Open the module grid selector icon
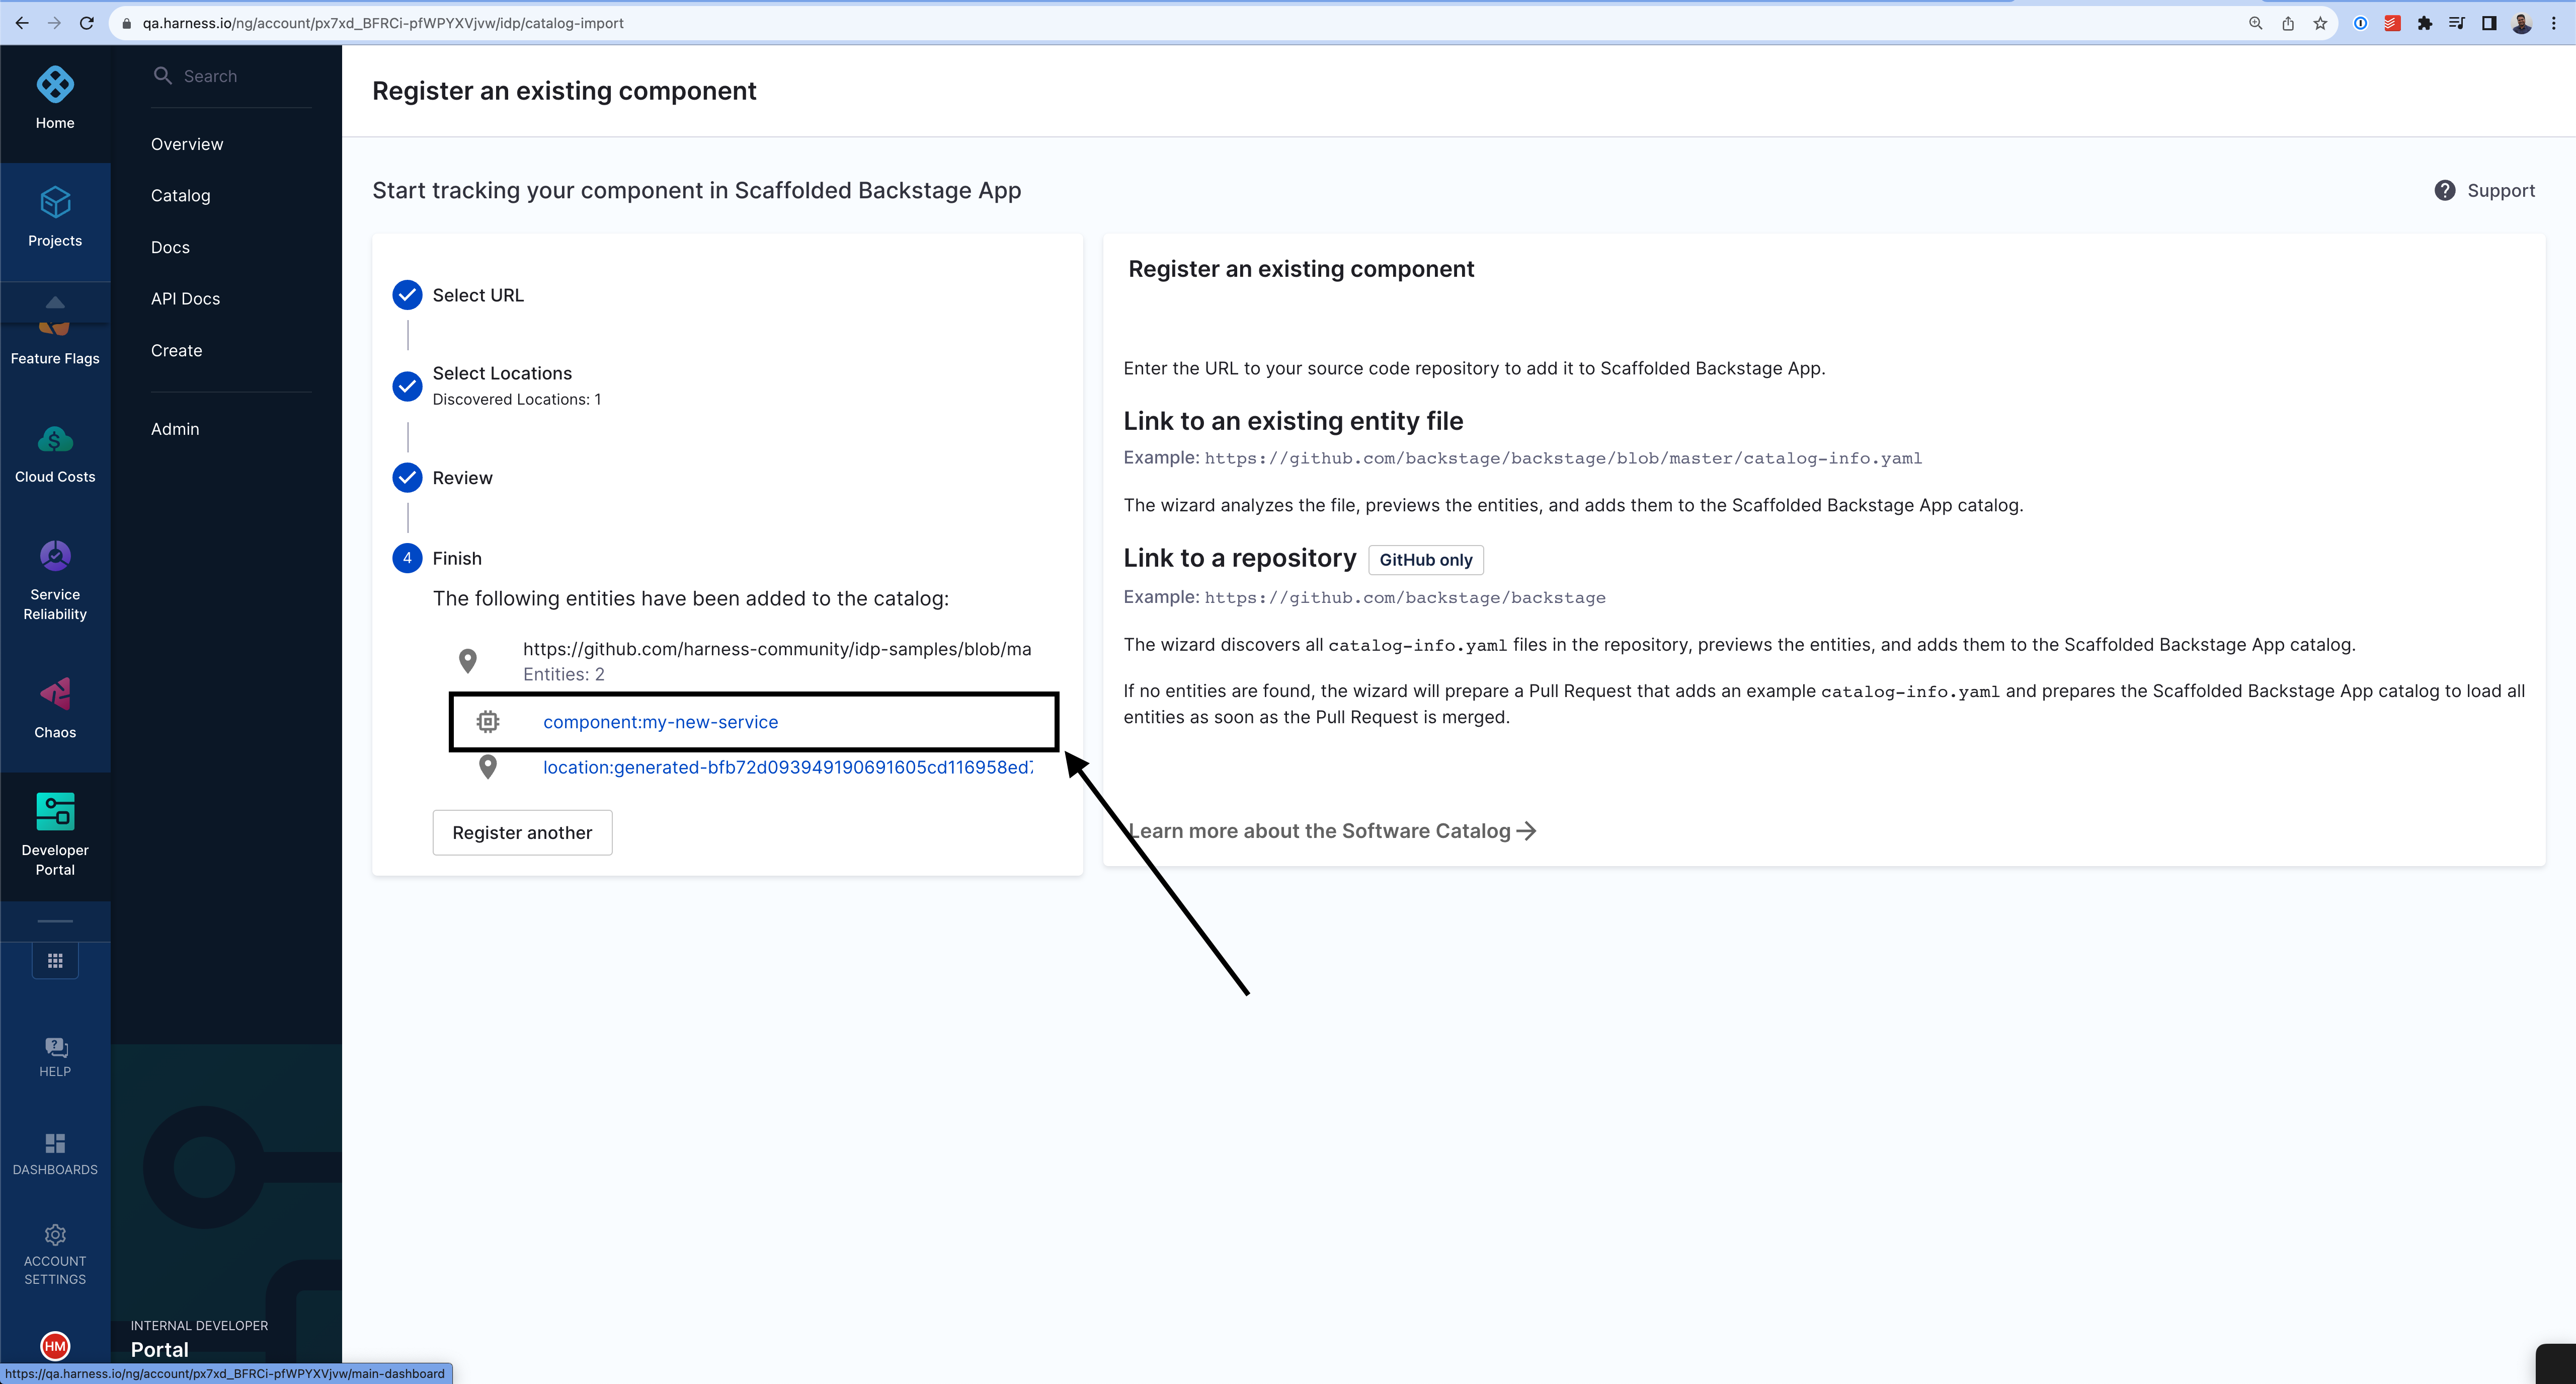Viewport: 2576px width, 1384px height. tap(55, 961)
